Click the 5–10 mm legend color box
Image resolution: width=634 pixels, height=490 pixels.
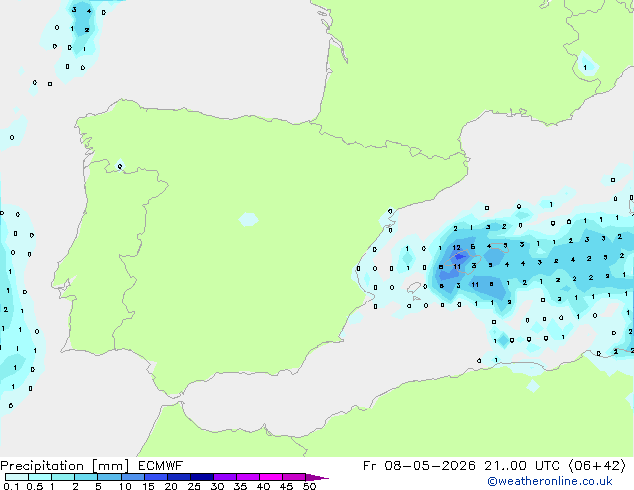[109, 477]
